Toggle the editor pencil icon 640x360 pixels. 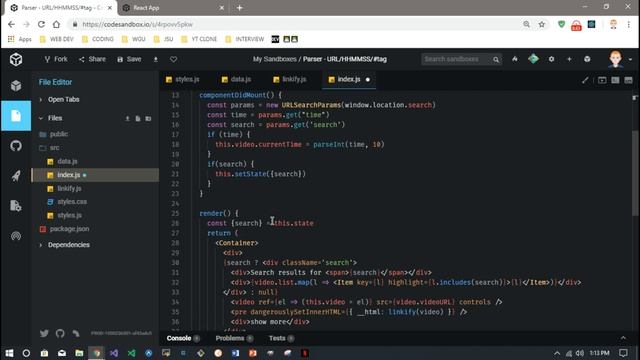(585, 80)
